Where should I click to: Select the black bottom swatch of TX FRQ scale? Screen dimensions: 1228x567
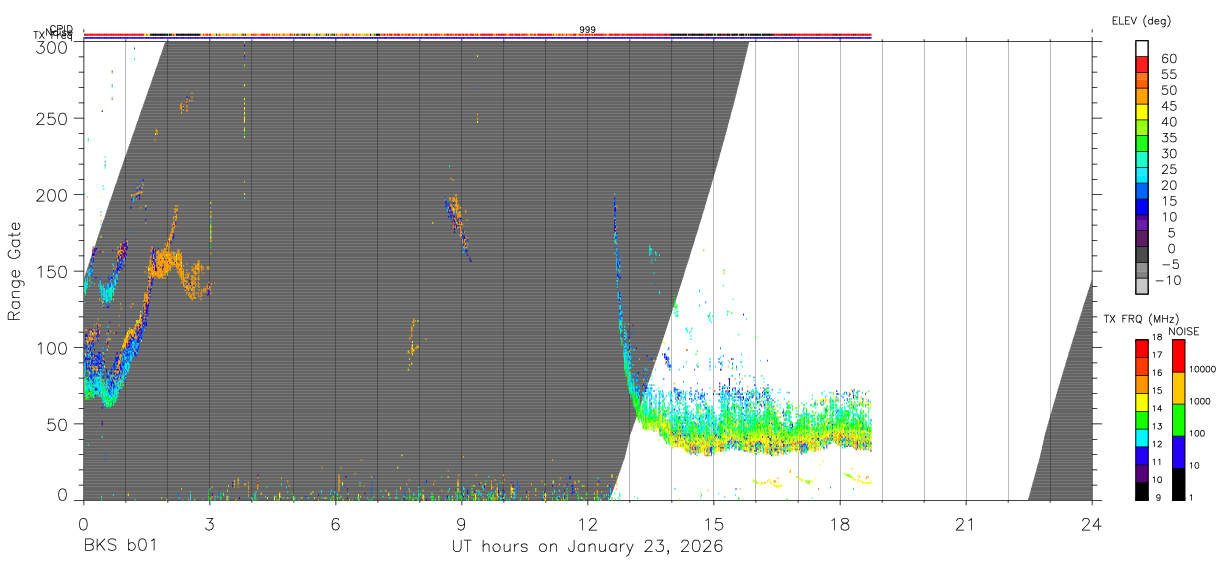[1142, 491]
